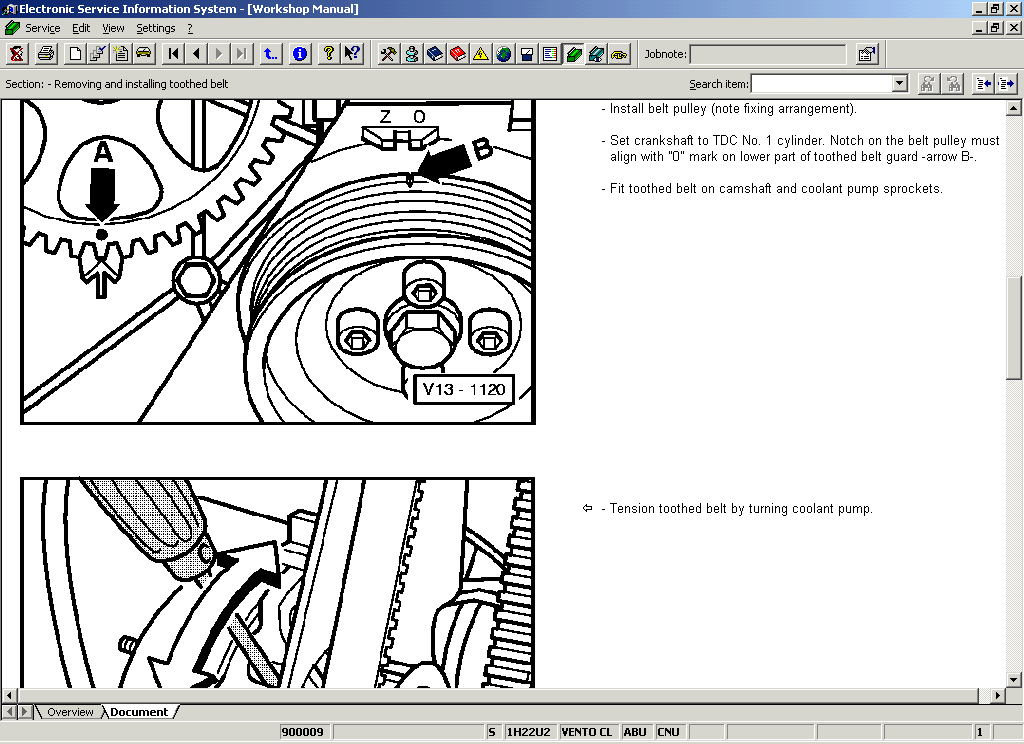Image resolution: width=1024 pixels, height=744 pixels.
Task: Click the 'VENTO CL' status bar entry
Action: [x=587, y=732]
